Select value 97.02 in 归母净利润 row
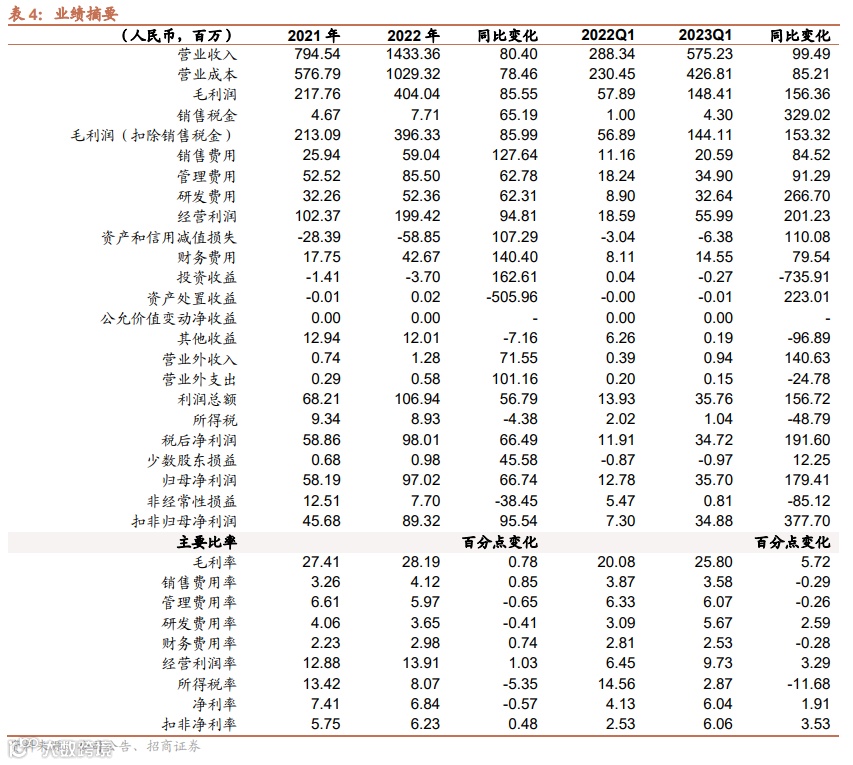Screen dimensions: 853x765 click(421, 480)
